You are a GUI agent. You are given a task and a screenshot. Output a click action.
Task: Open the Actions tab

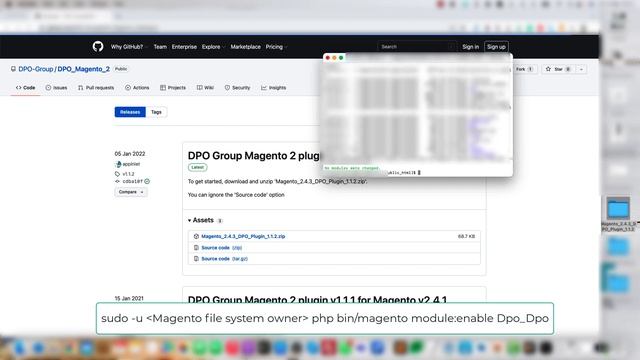(137, 88)
